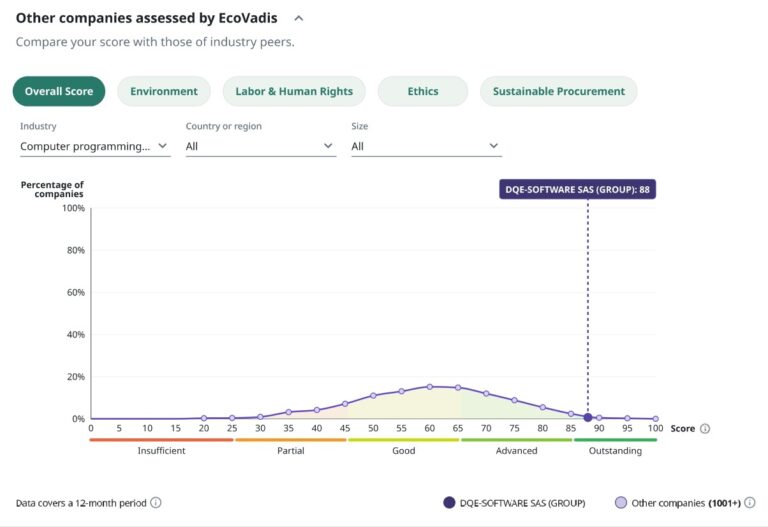The width and height of the screenshot is (768, 527).
Task: Click the DQE-SOFTWARE data point at score 88
Action: (x=588, y=417)
